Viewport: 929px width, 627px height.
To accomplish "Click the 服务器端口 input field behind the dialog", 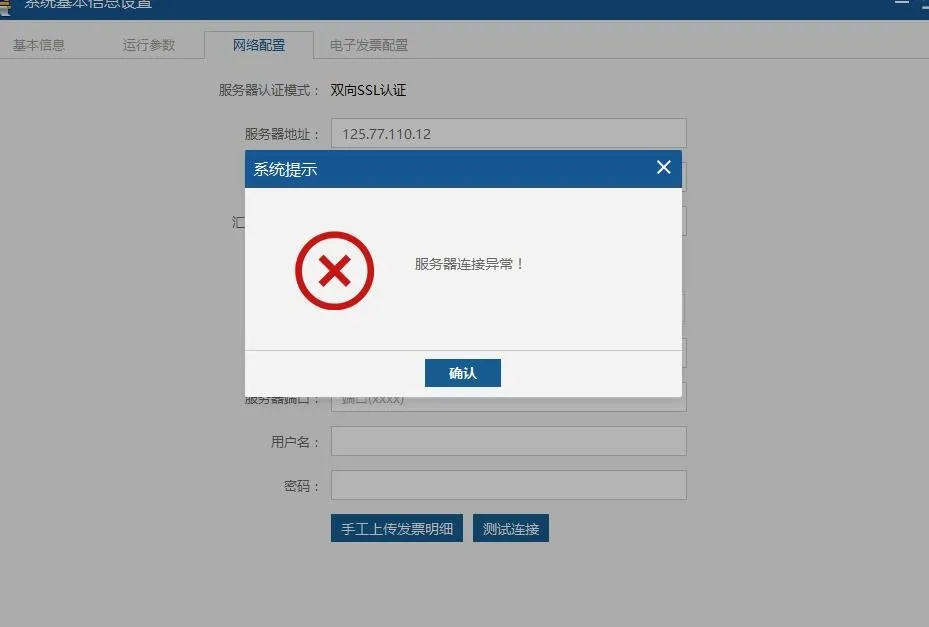I will 509,404.
